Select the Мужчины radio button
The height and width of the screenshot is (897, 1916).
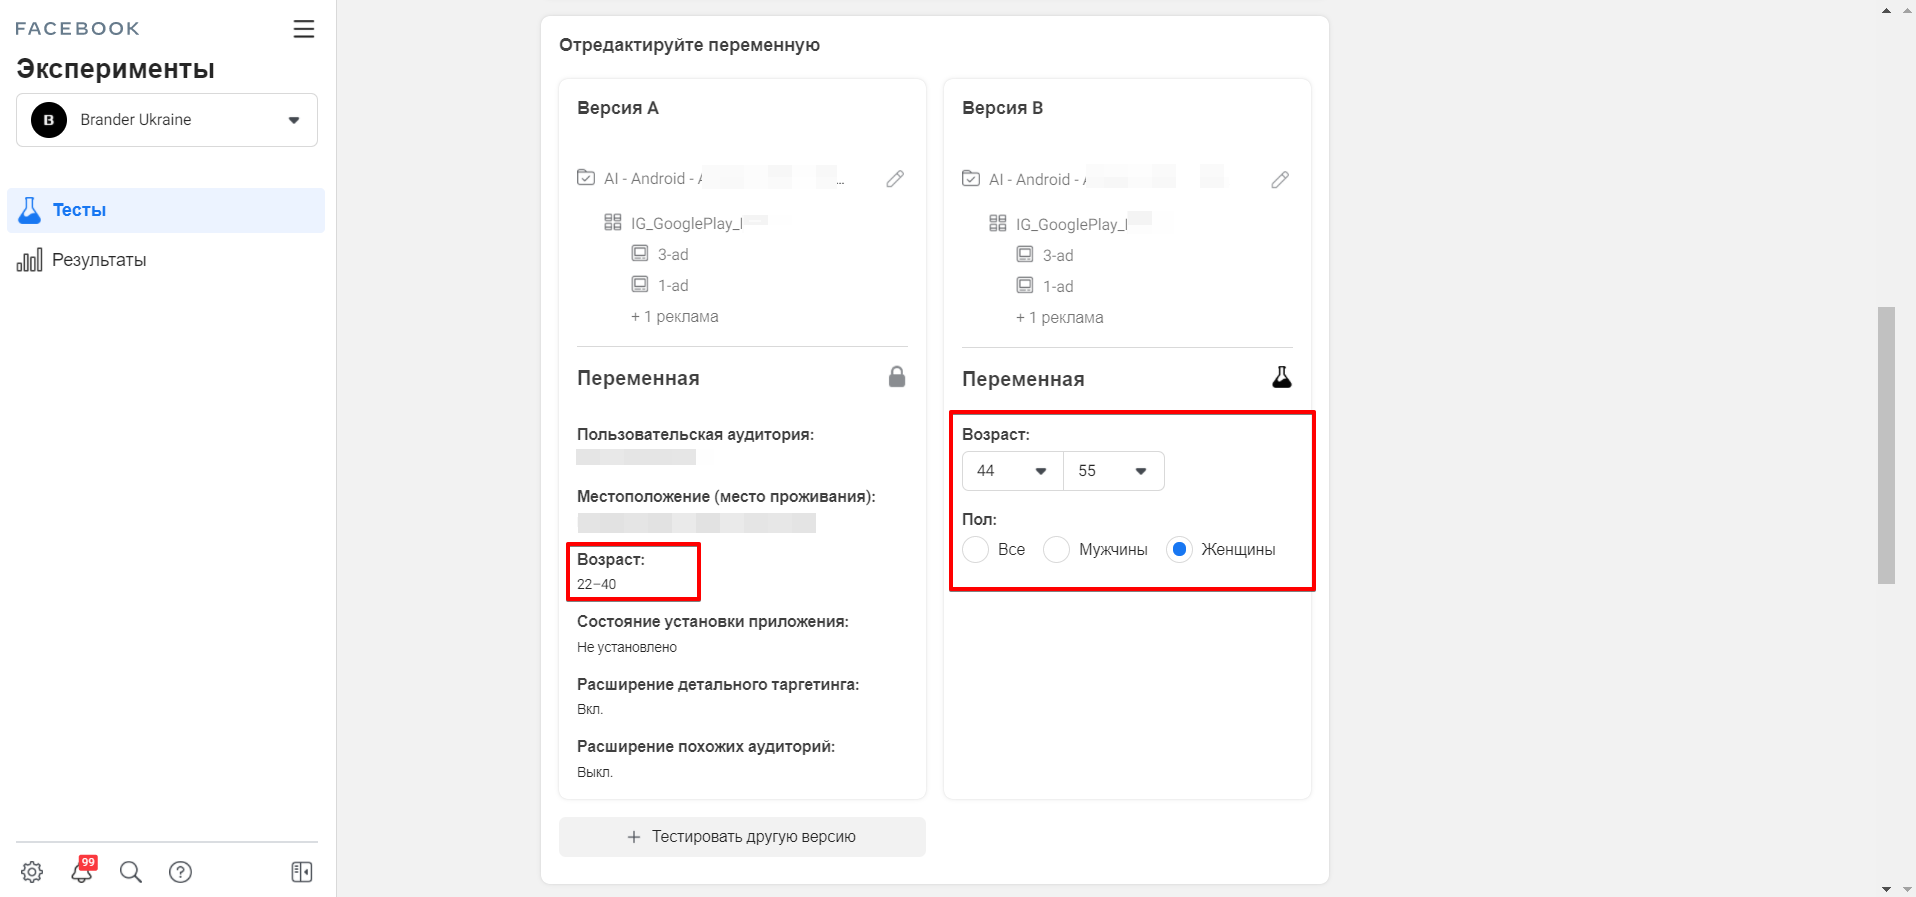[1057, 550]
